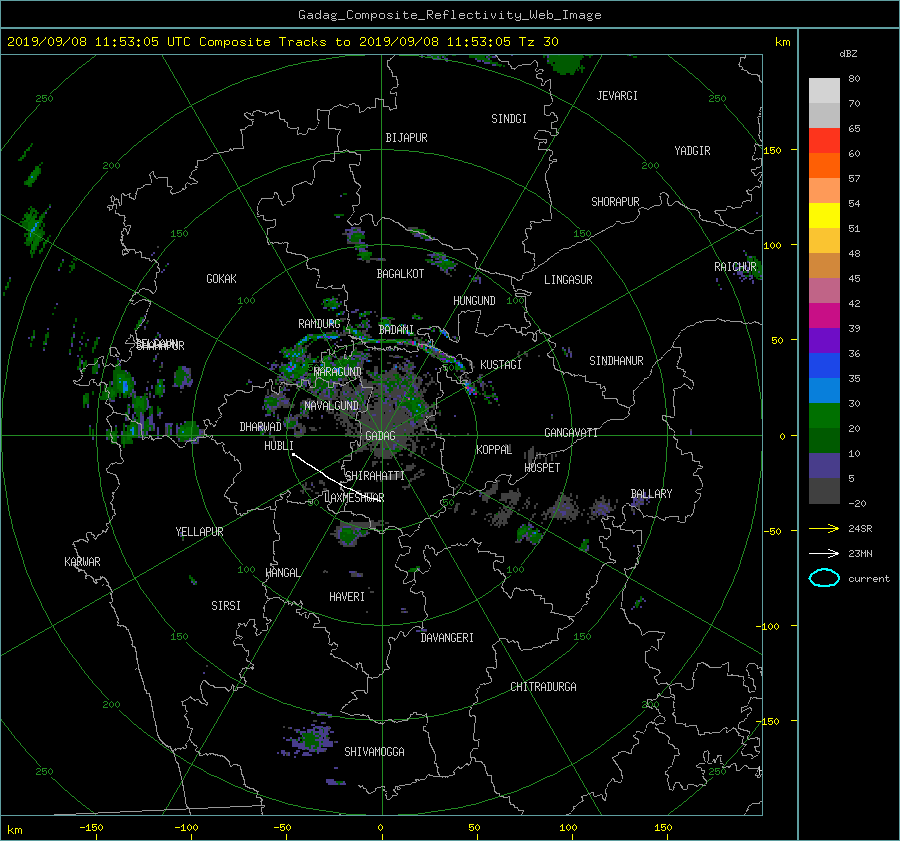Click the YADGIR city label
This screenshot has width=900, height=841.
(692, 151)
